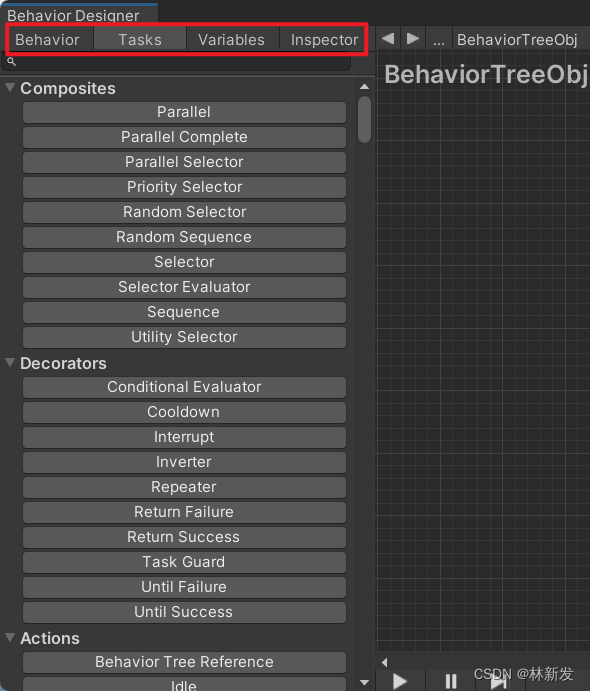This screenshot has width=590, height=691.
Task: Add a Parallel Selector task
Action: pos(184,162)
